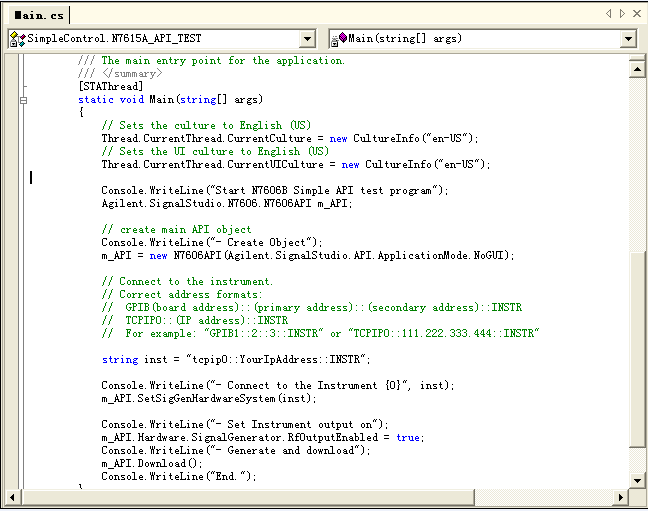The height and width of the screenshot is (511, 648).
Task: Click the "main entry point" summary comment
Action: (x=211, y=61)
